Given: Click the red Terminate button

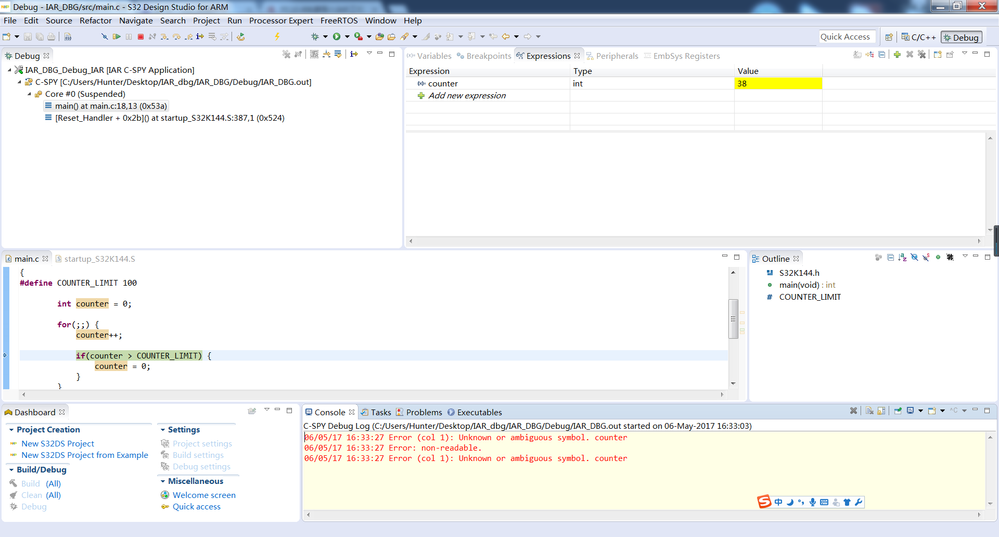Looking at the screenshot, I should pos(141,37).
